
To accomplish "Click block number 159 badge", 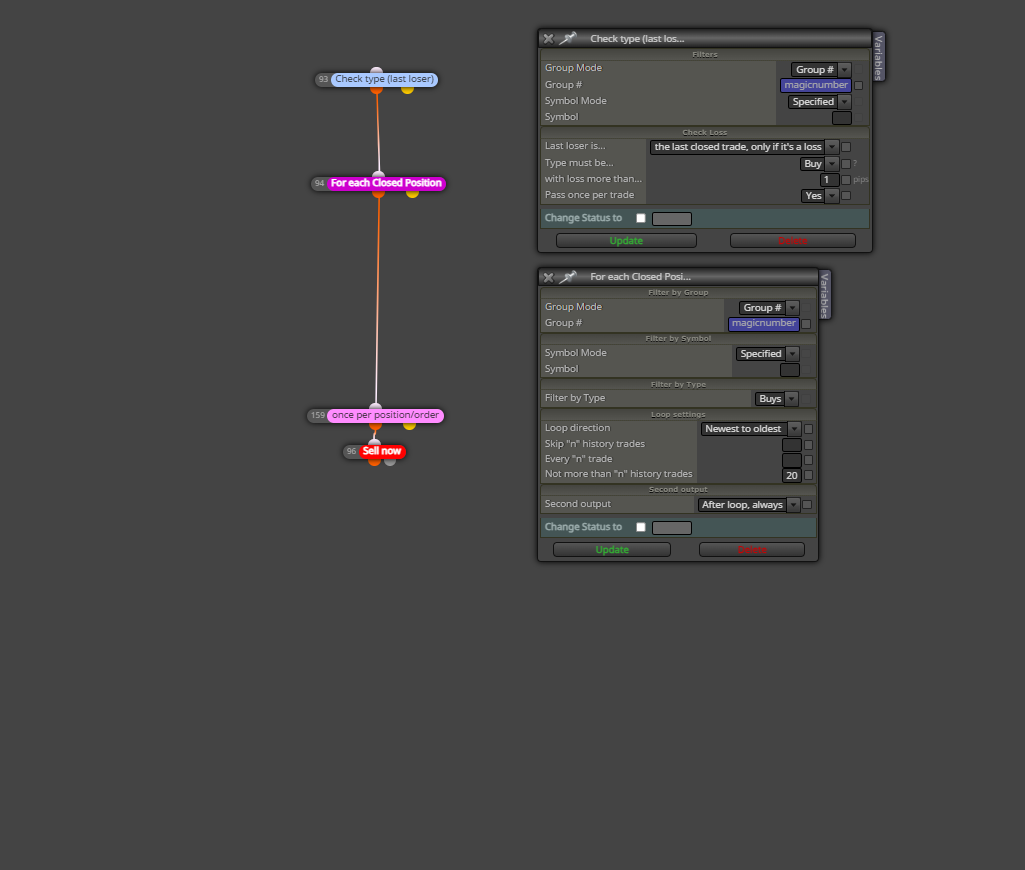I will click(318, 415).
